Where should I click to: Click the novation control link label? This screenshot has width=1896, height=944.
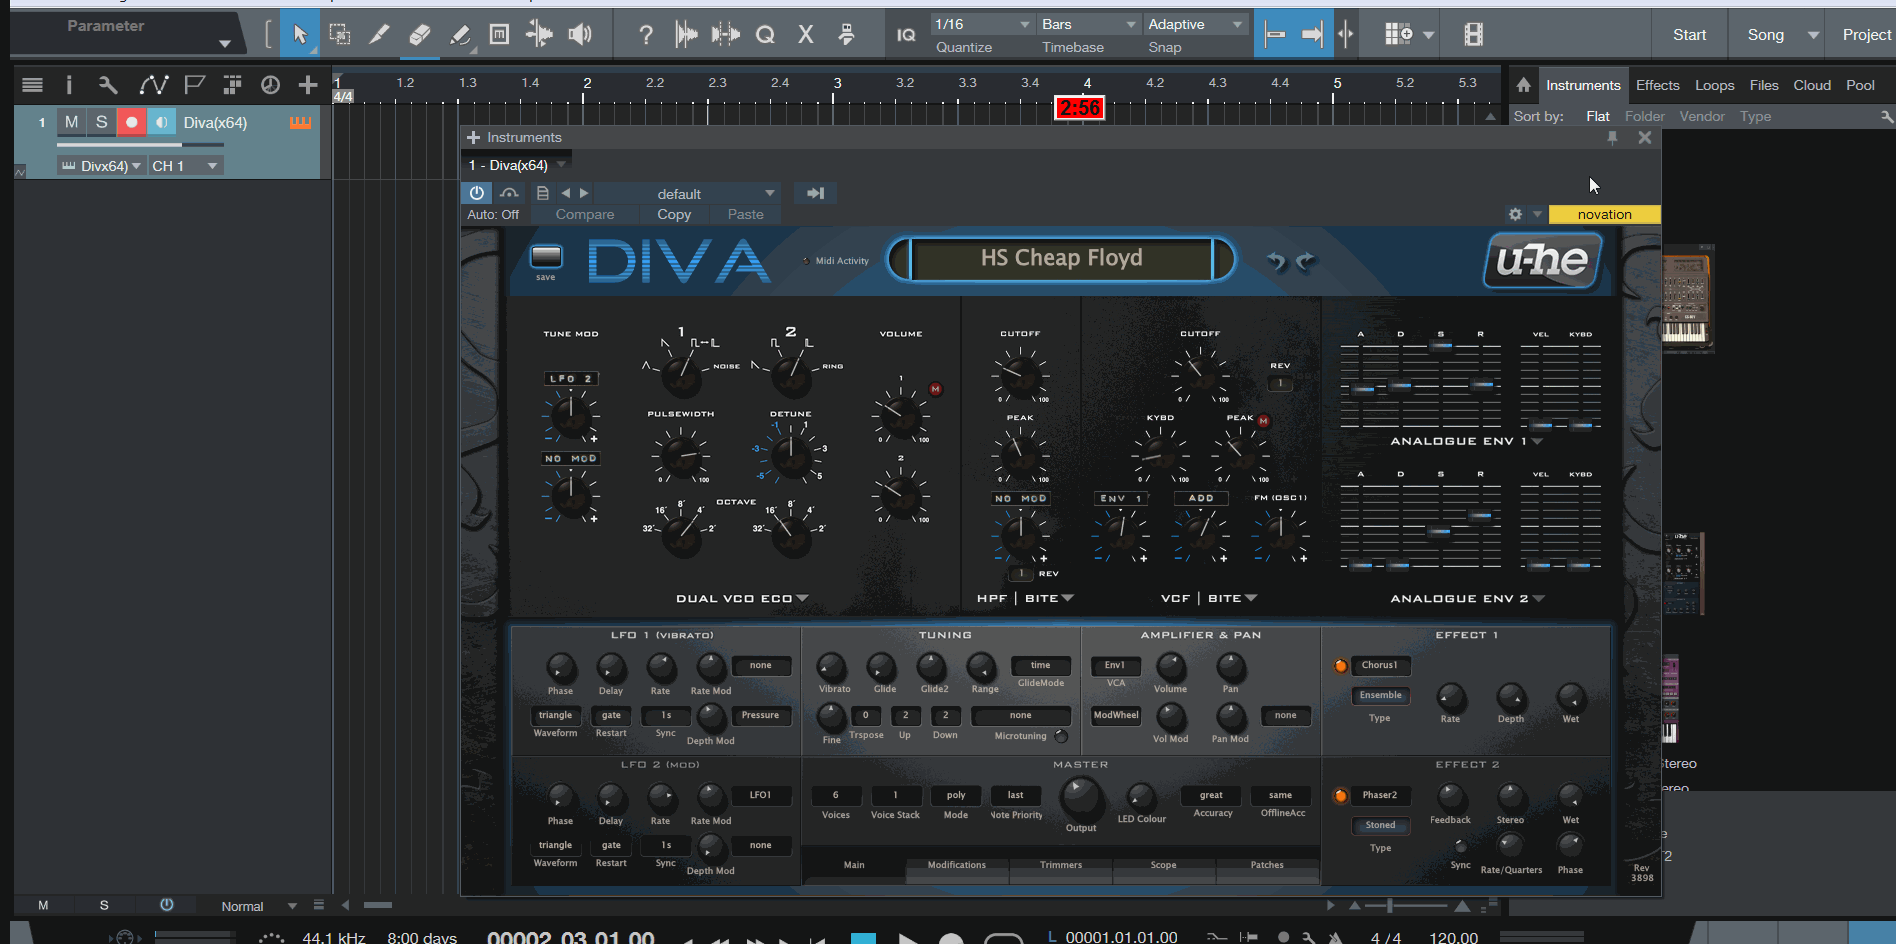[1604, 214]
